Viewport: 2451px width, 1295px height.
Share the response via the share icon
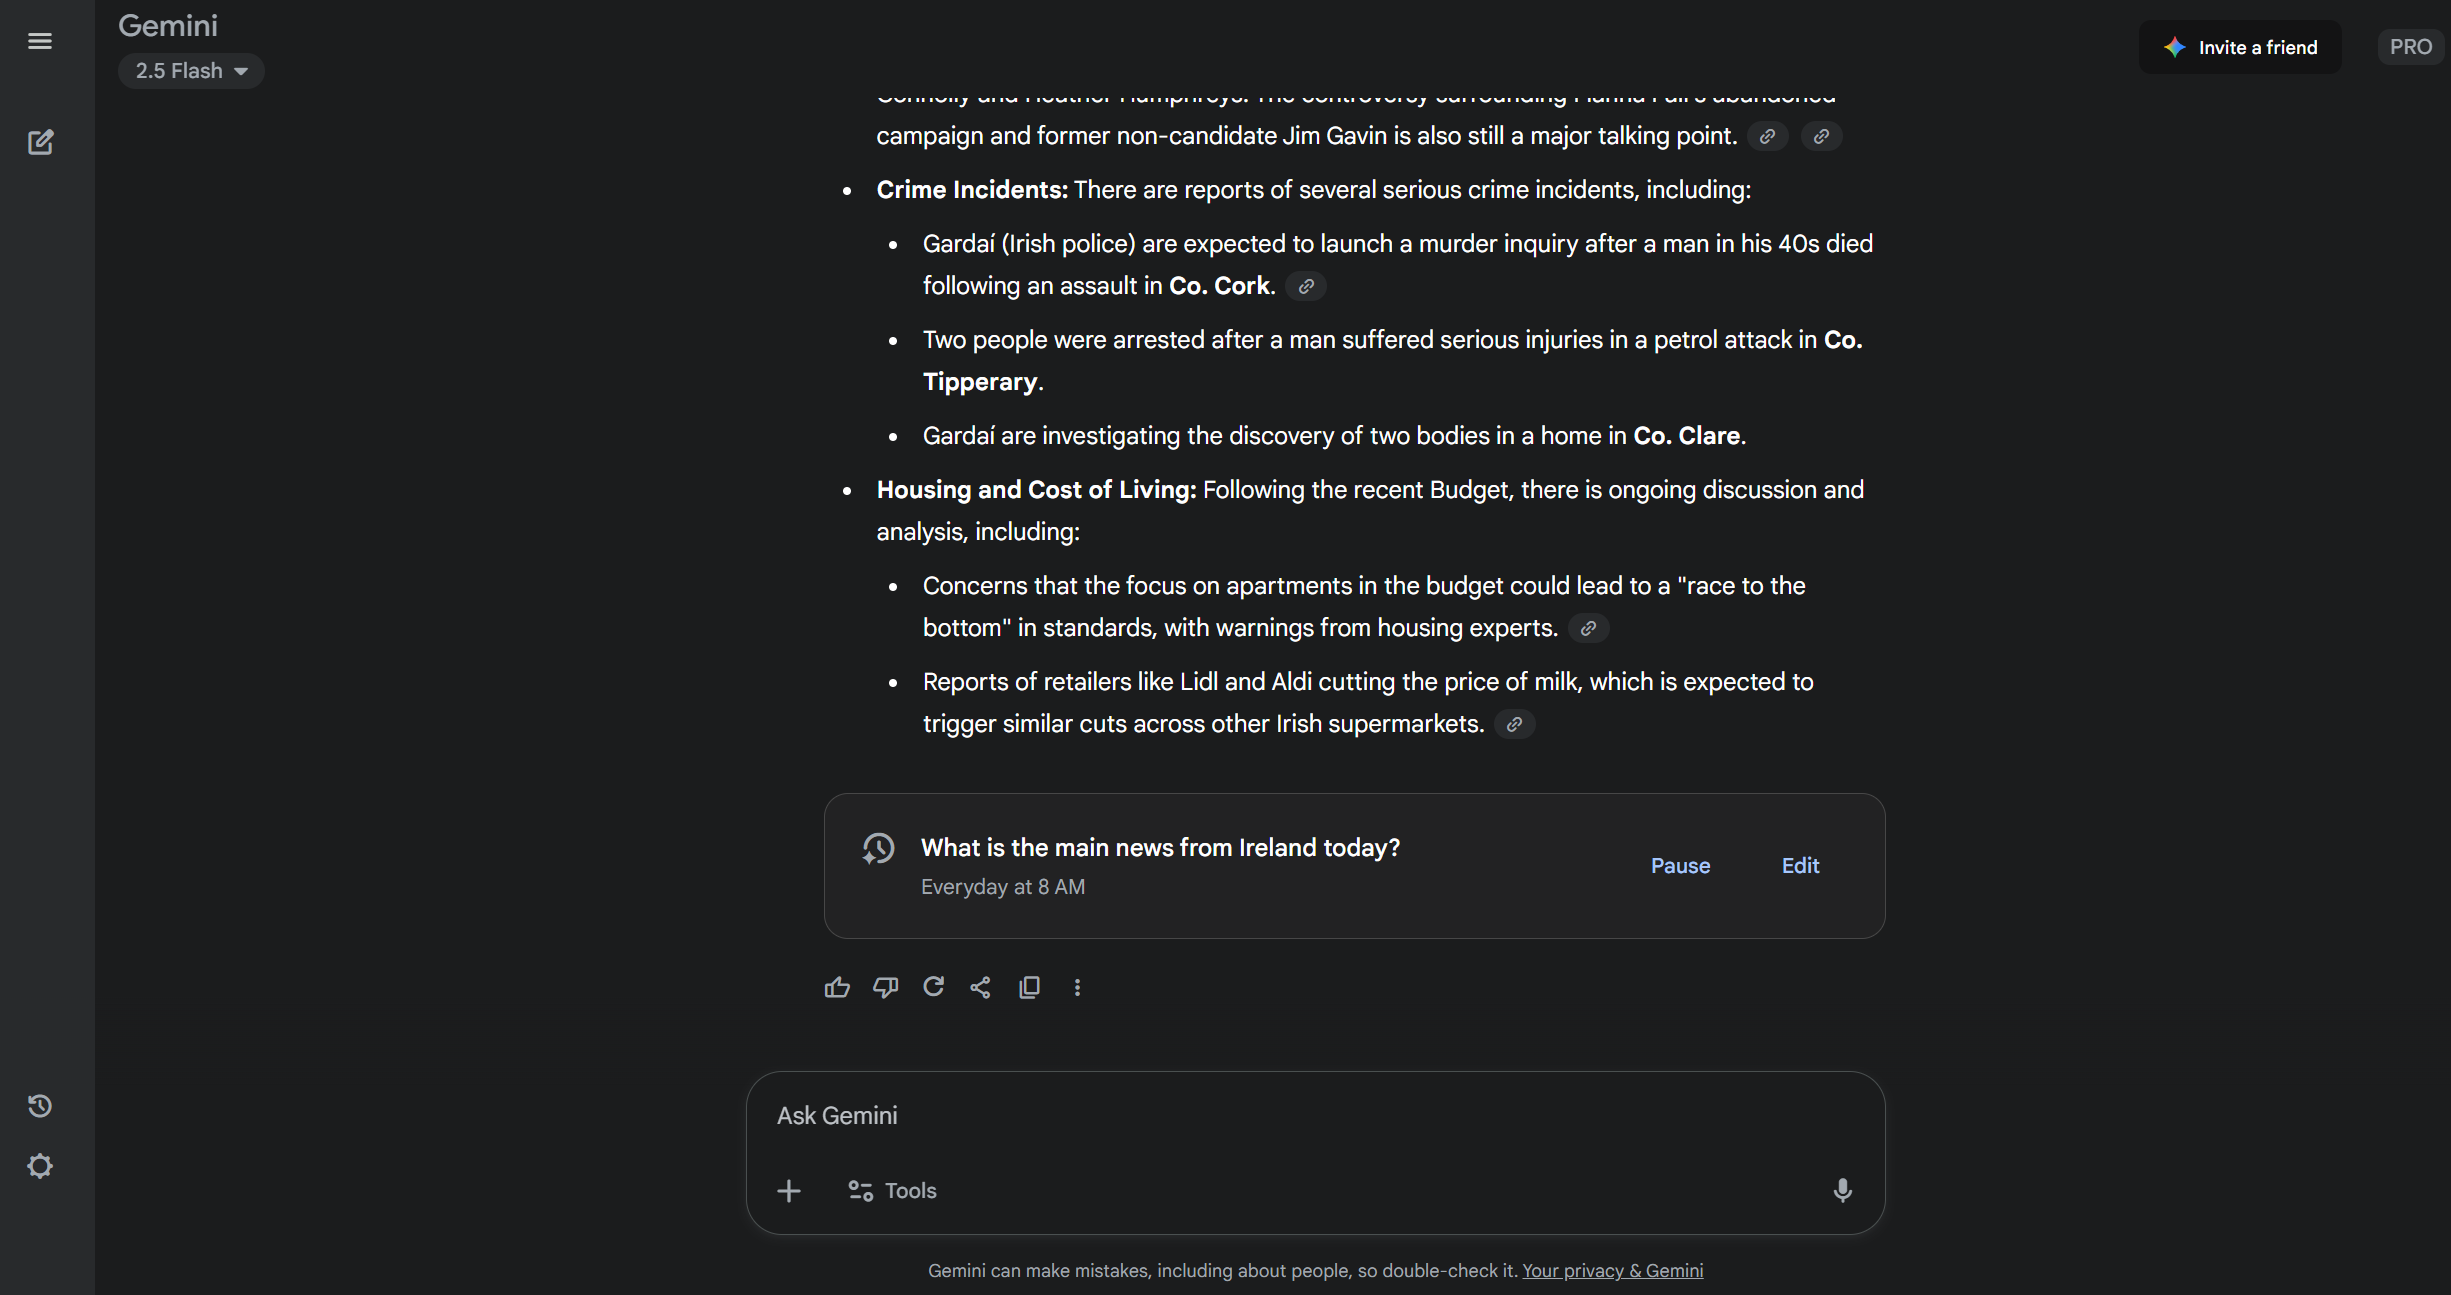pyautogui.click(x=981, y=988)
